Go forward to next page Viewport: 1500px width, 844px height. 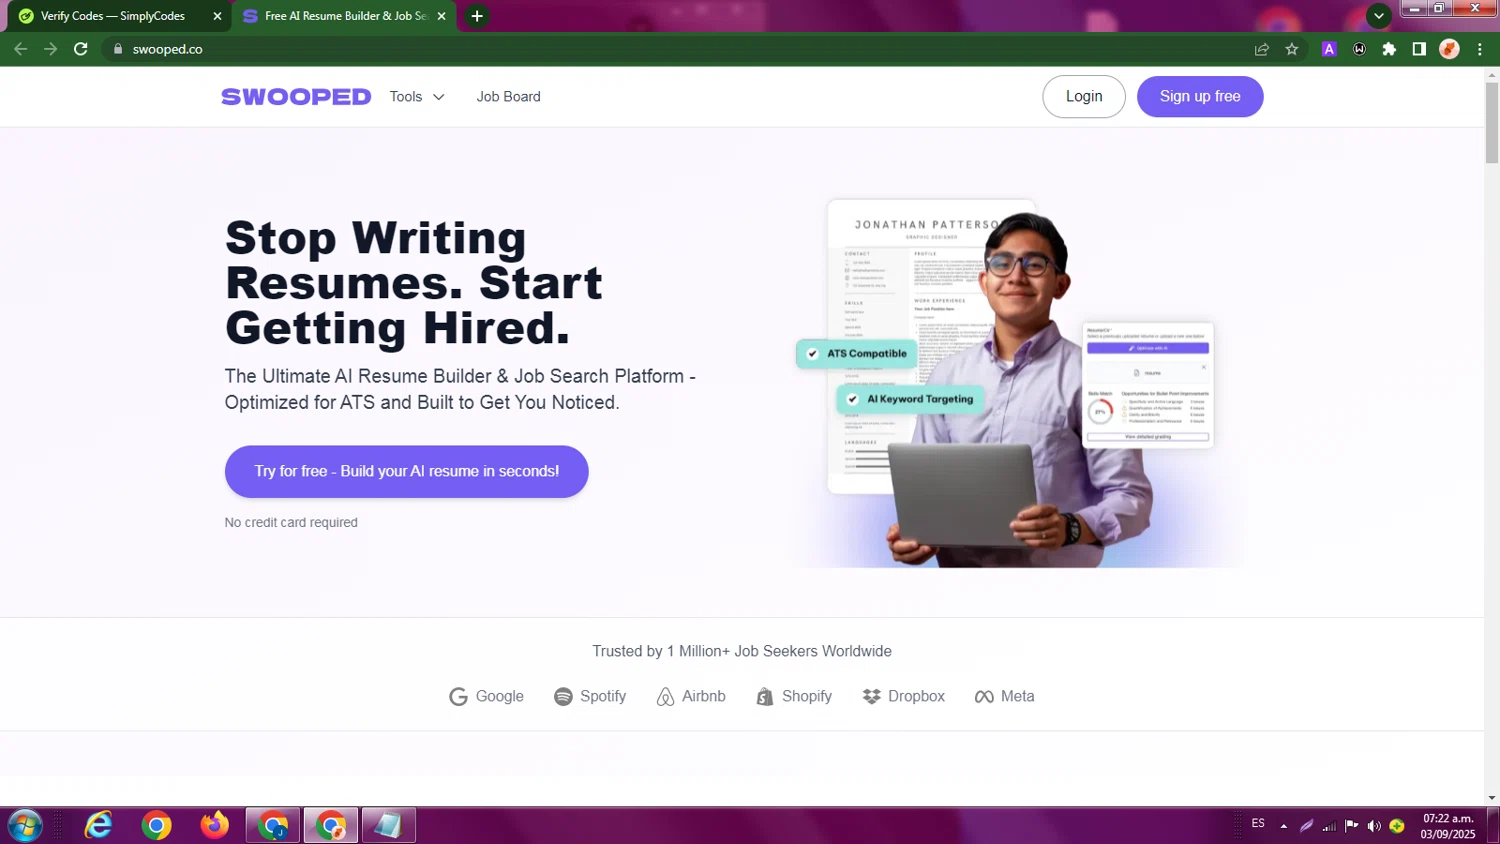[x=50, y=49]
